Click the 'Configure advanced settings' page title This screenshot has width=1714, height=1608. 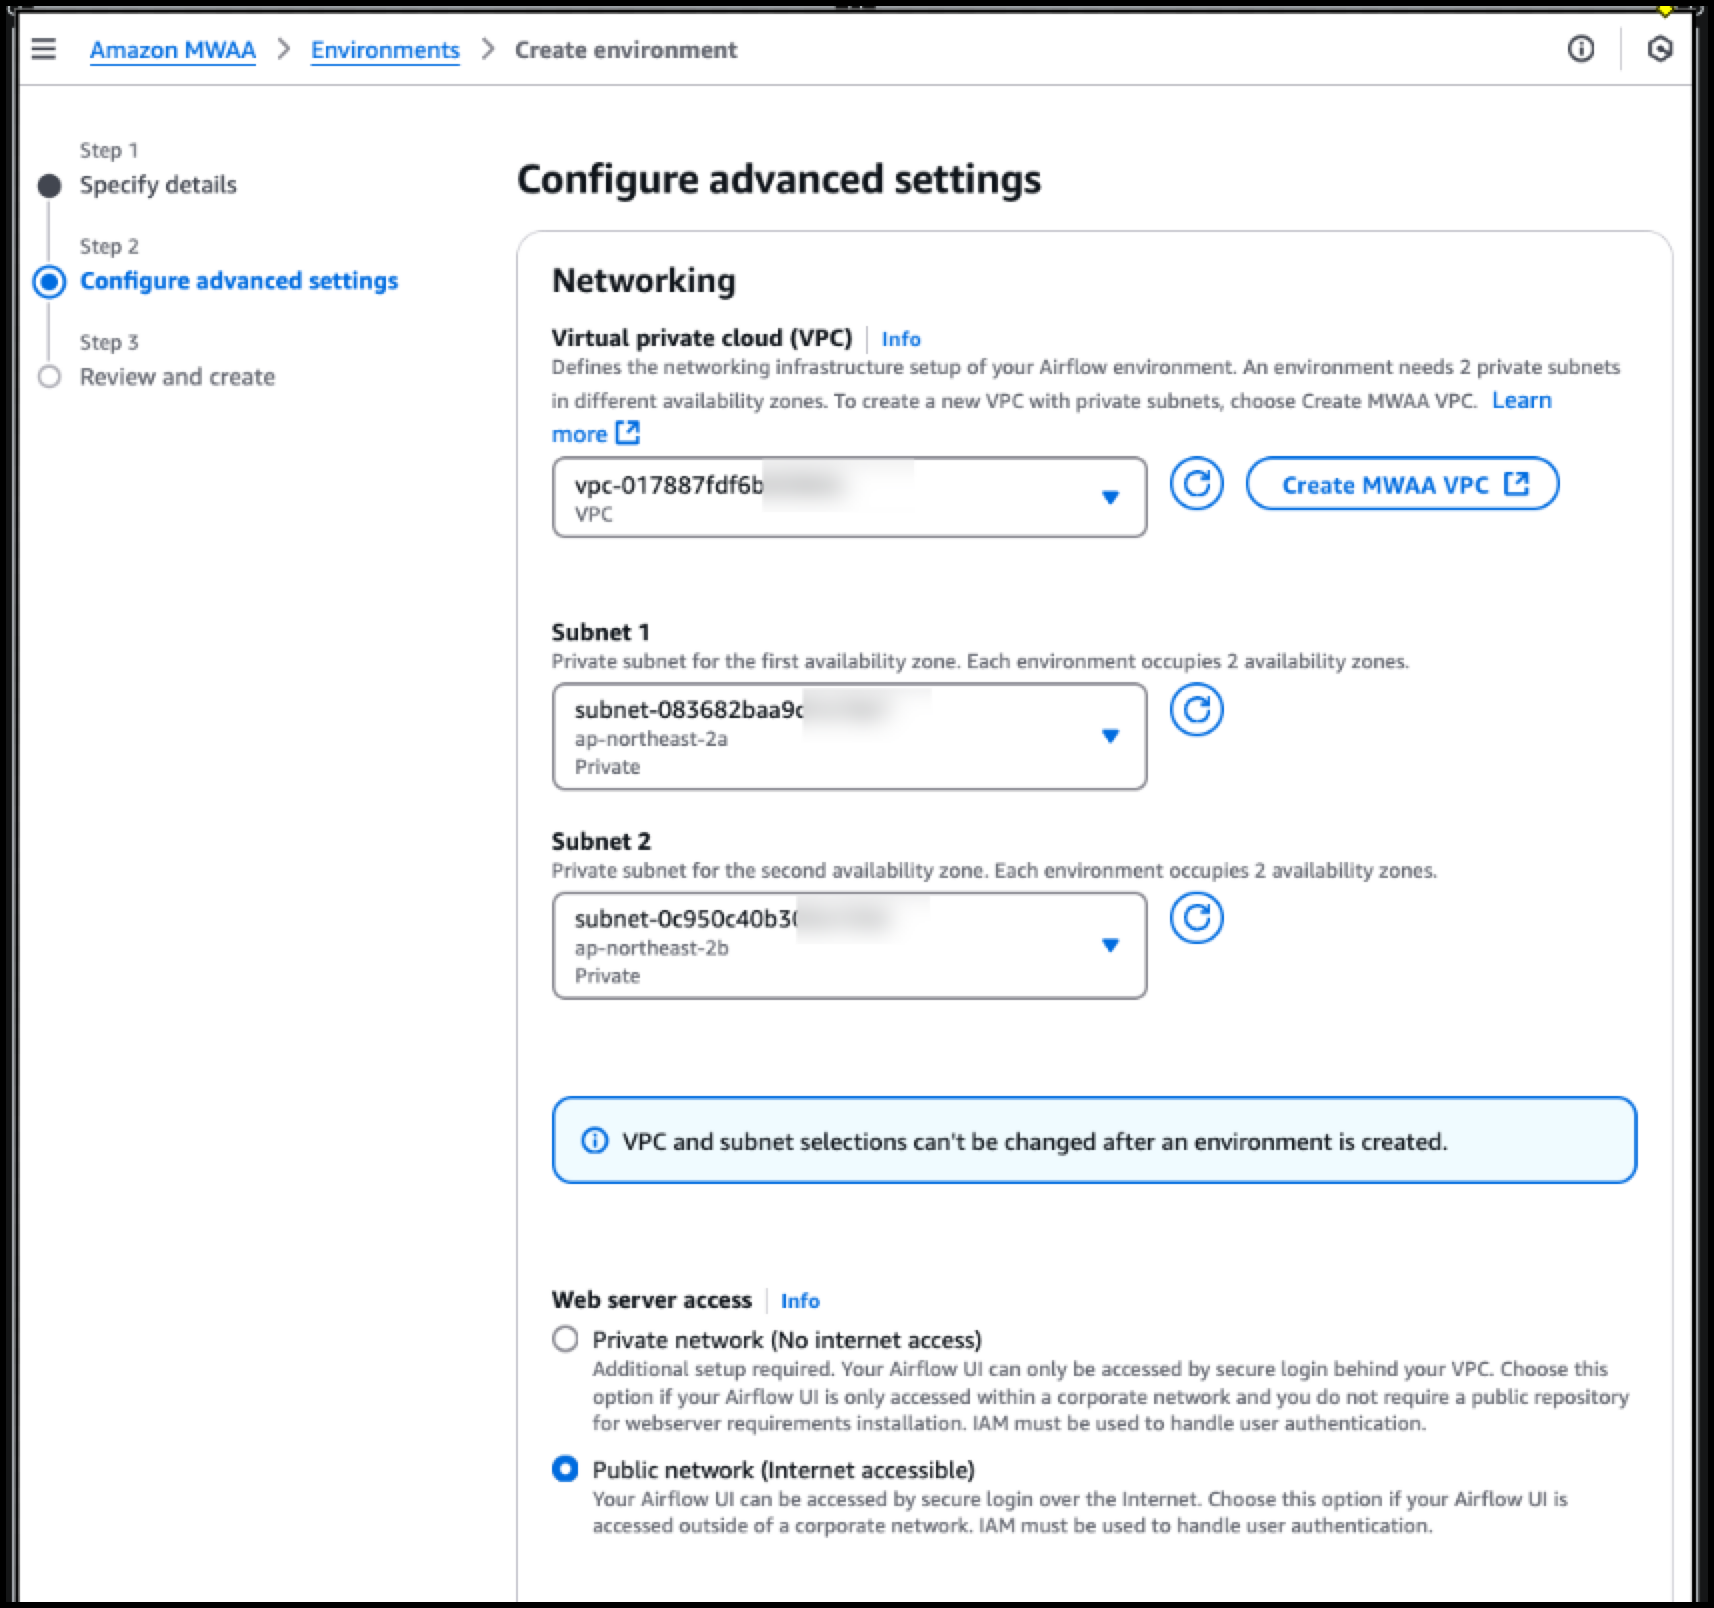click(779, 180)
